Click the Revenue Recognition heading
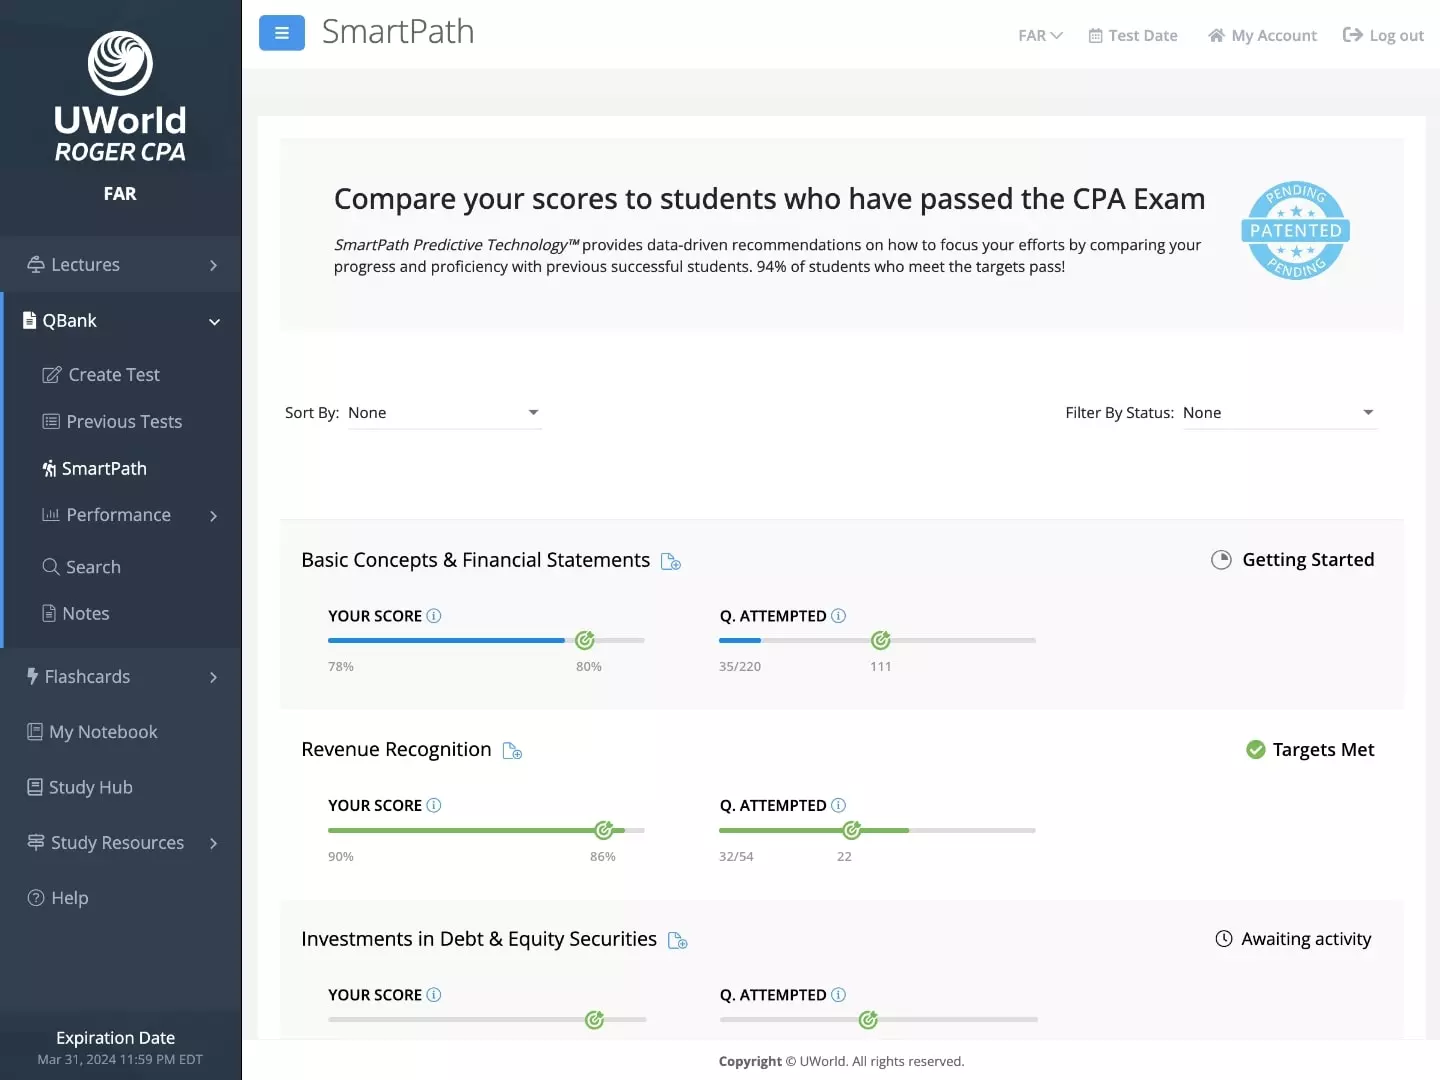This screenshot has height=1080, width=1440. pyautogui.click(x=396, y=750)
